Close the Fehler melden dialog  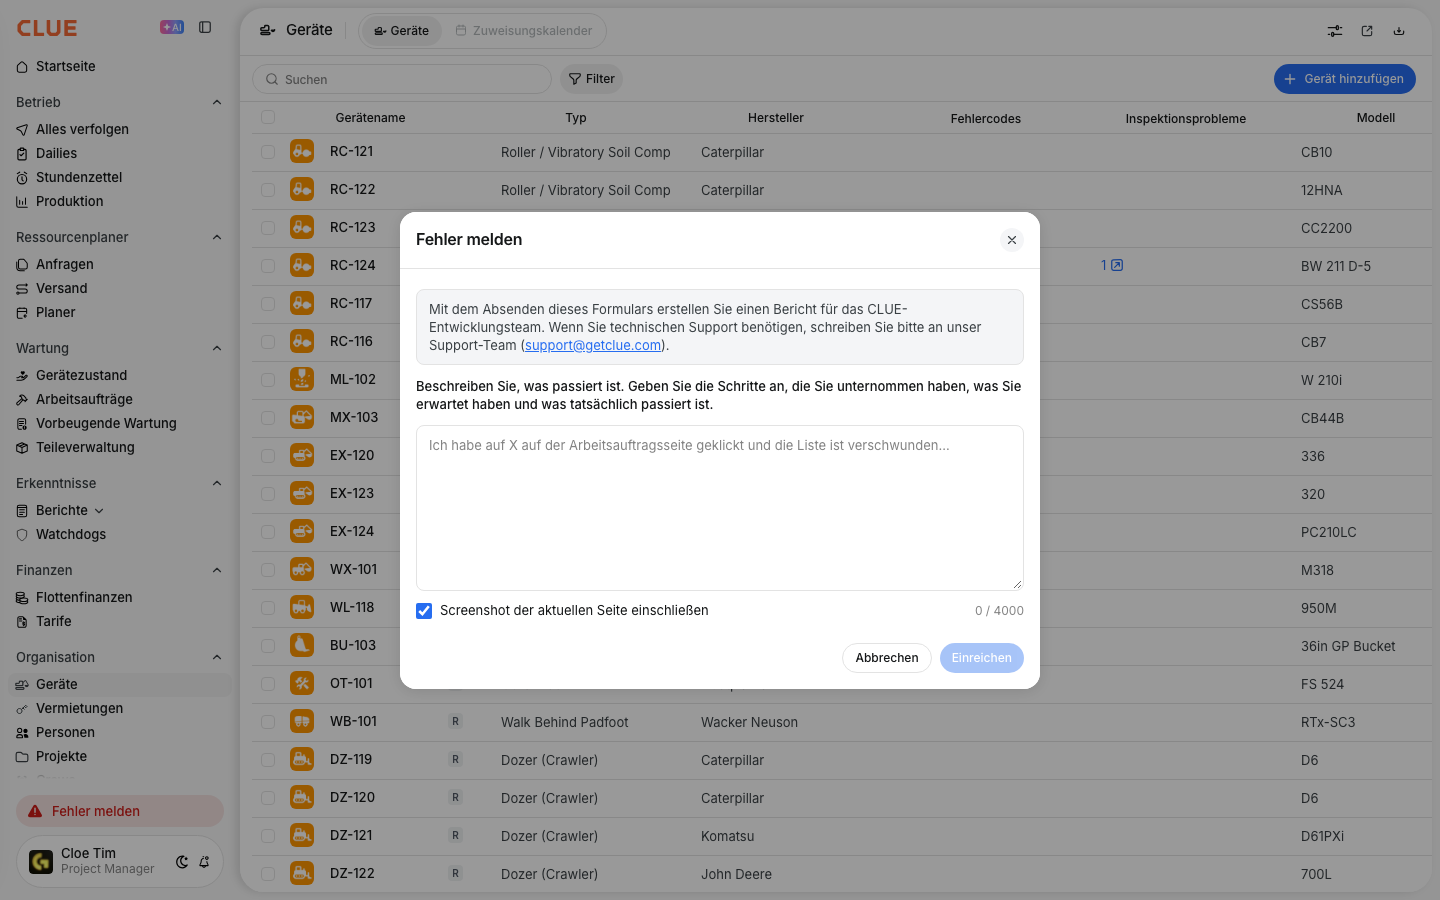click(x=1012, y=240)
